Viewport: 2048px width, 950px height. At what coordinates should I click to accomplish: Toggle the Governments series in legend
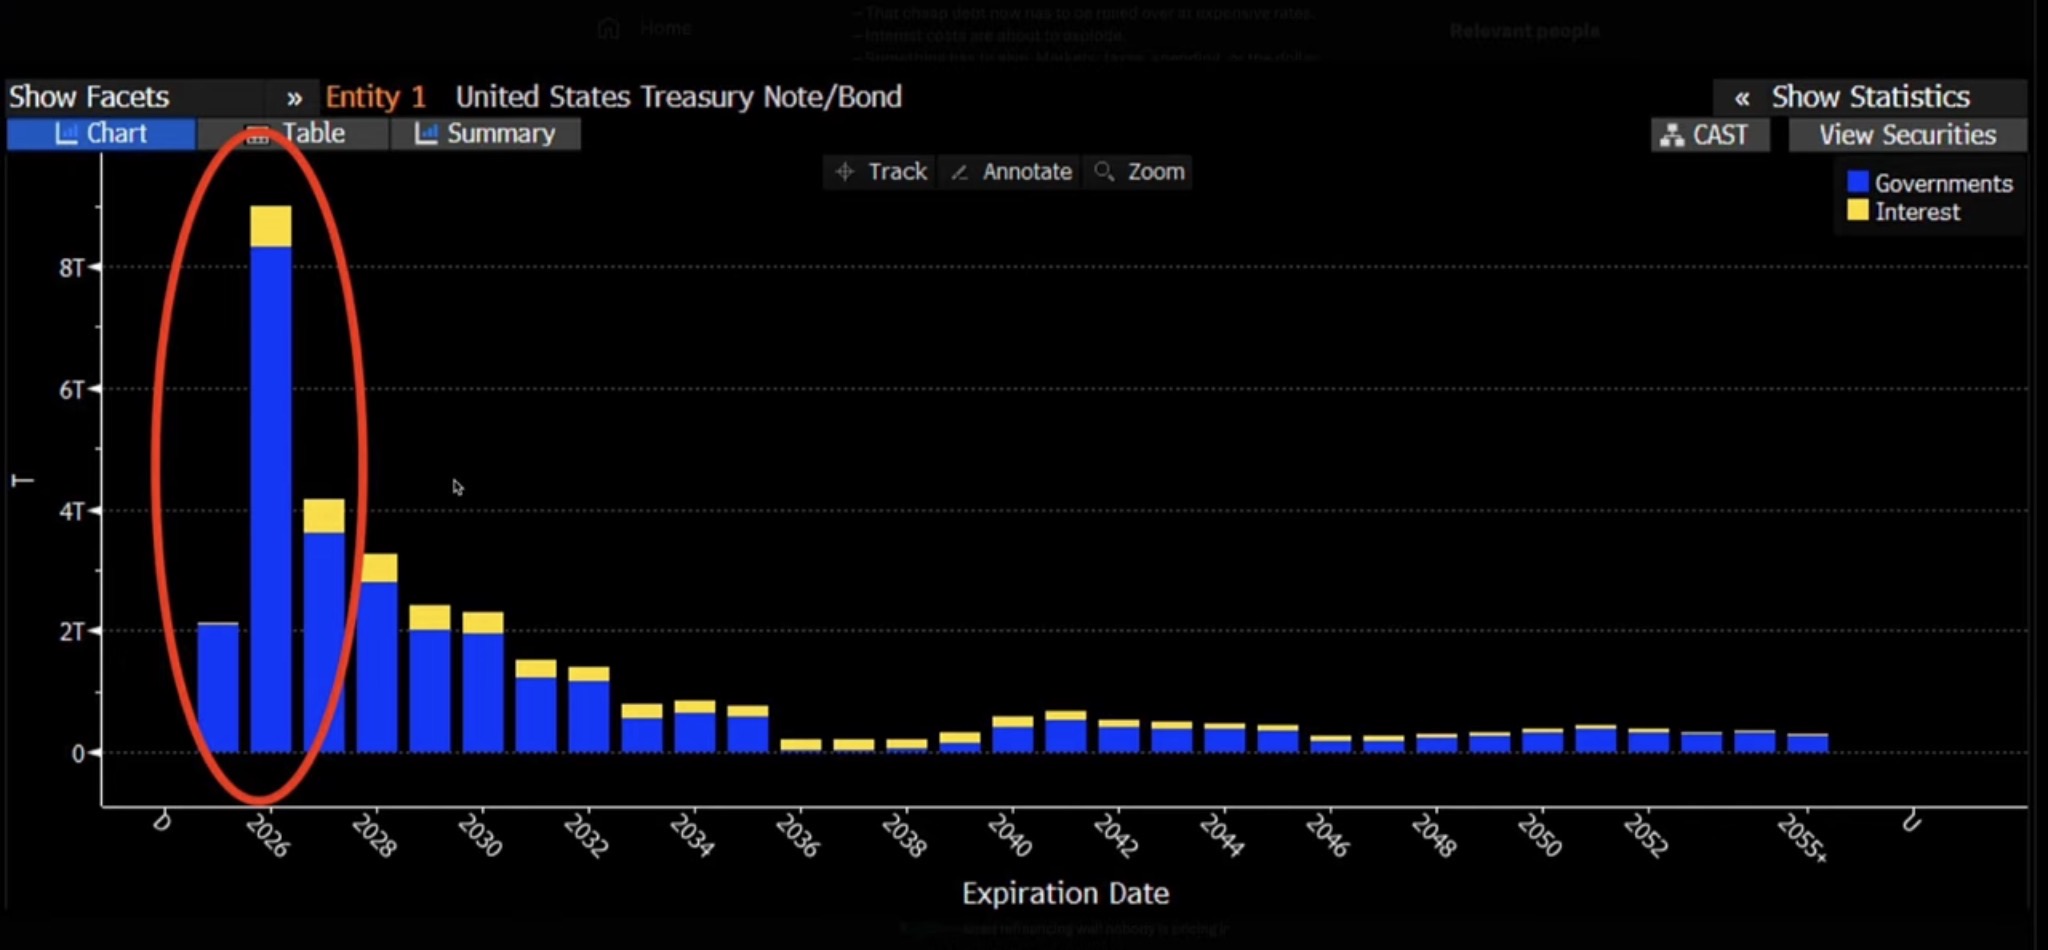tap(1942, 183)
